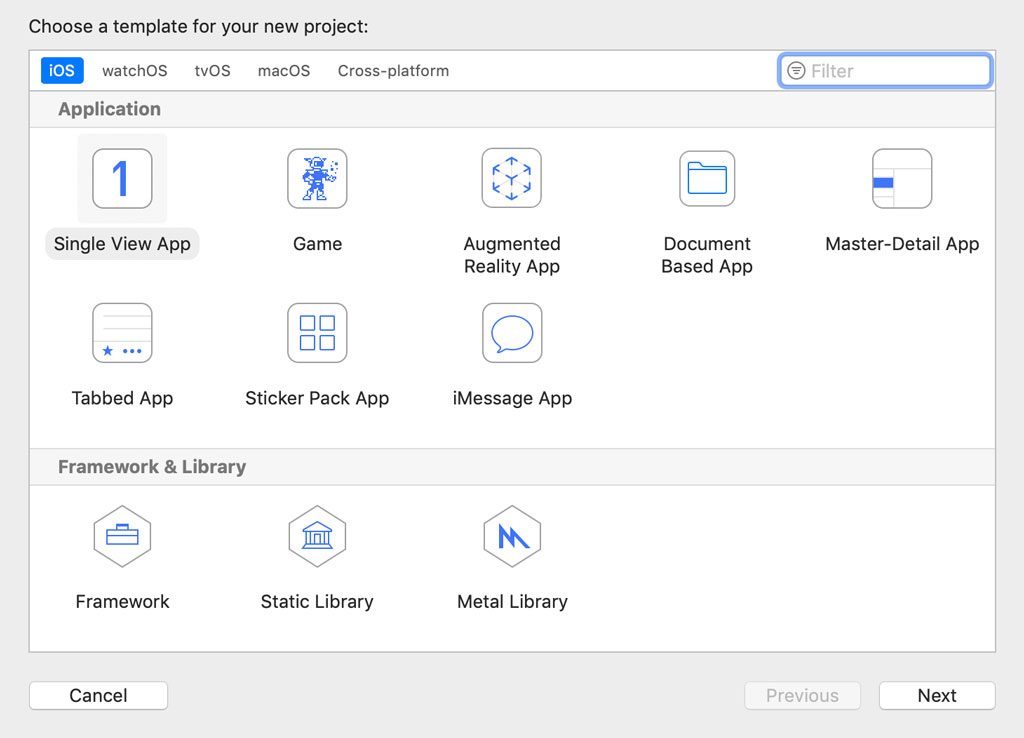Cancel the new project dialog
The height and width of the screenshot is (738, 1024).
pos(98,695)
